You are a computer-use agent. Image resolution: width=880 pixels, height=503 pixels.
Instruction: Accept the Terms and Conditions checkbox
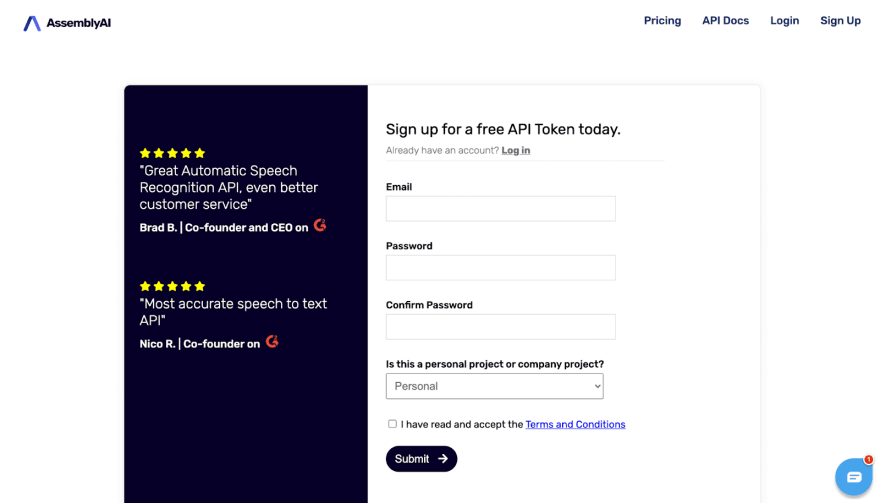coord(392,424)
